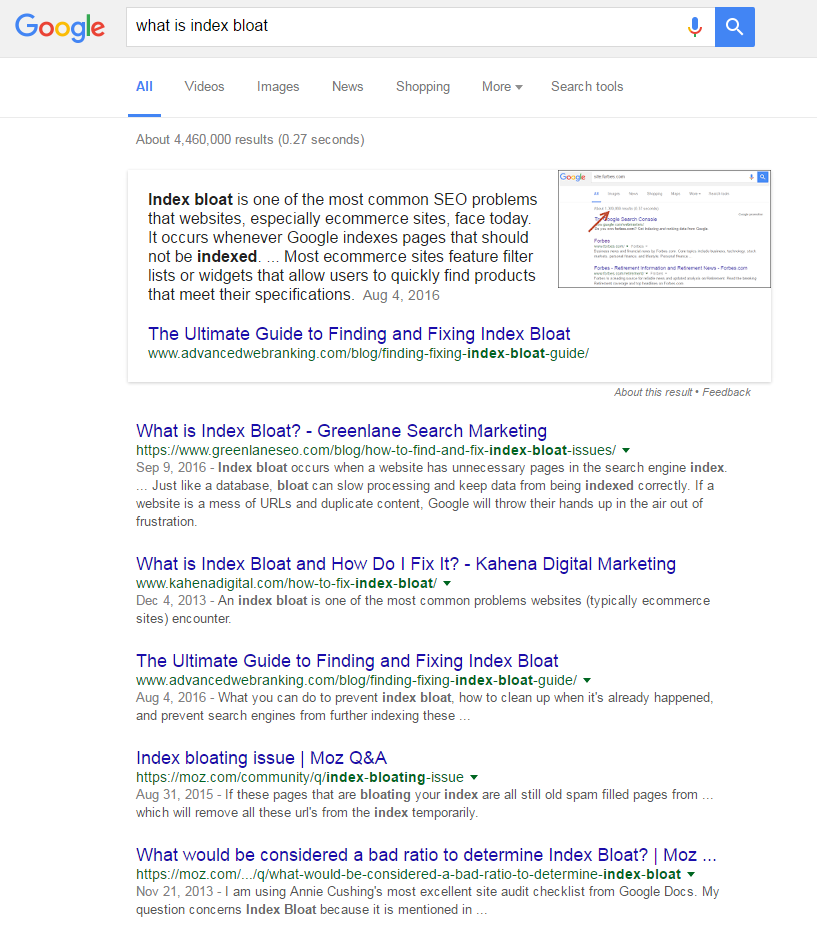Open 'What is Index Bloat? - Greenlane Search Marketing'
817x928 pixels.
pos(342,431)
